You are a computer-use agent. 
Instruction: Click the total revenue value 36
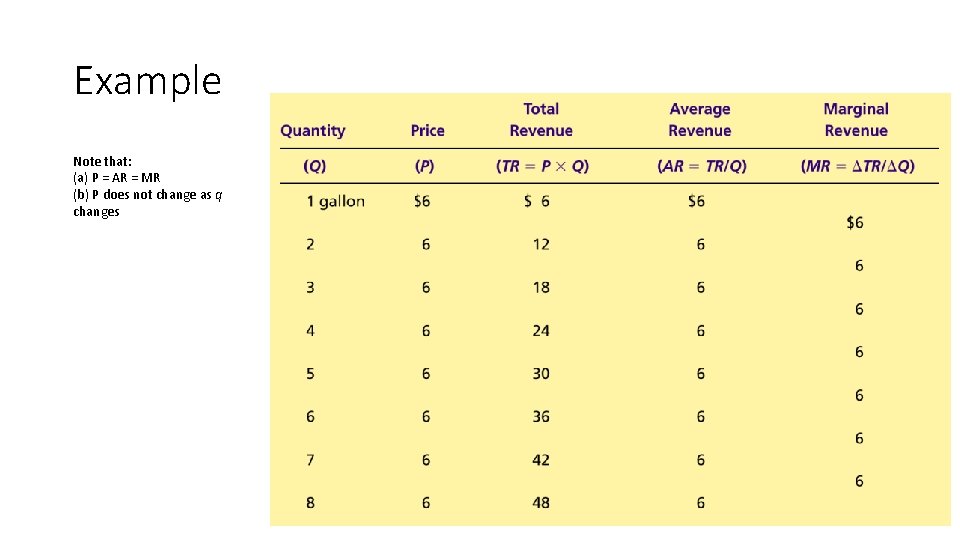click(541, 416)
